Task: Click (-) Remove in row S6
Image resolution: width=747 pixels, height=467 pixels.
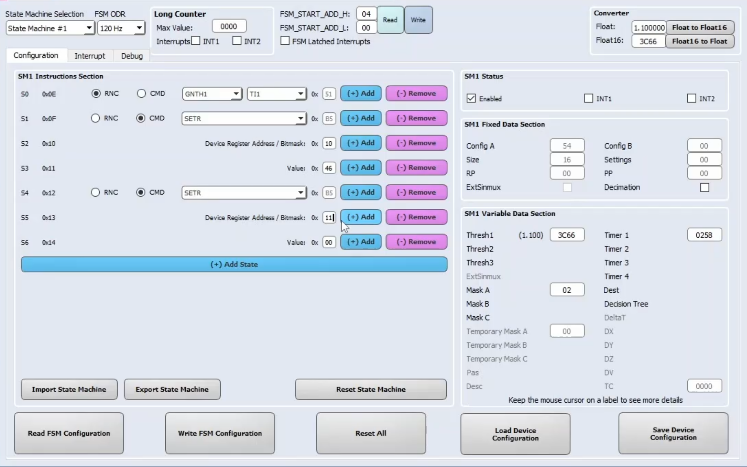Action: tap(416, 242)
